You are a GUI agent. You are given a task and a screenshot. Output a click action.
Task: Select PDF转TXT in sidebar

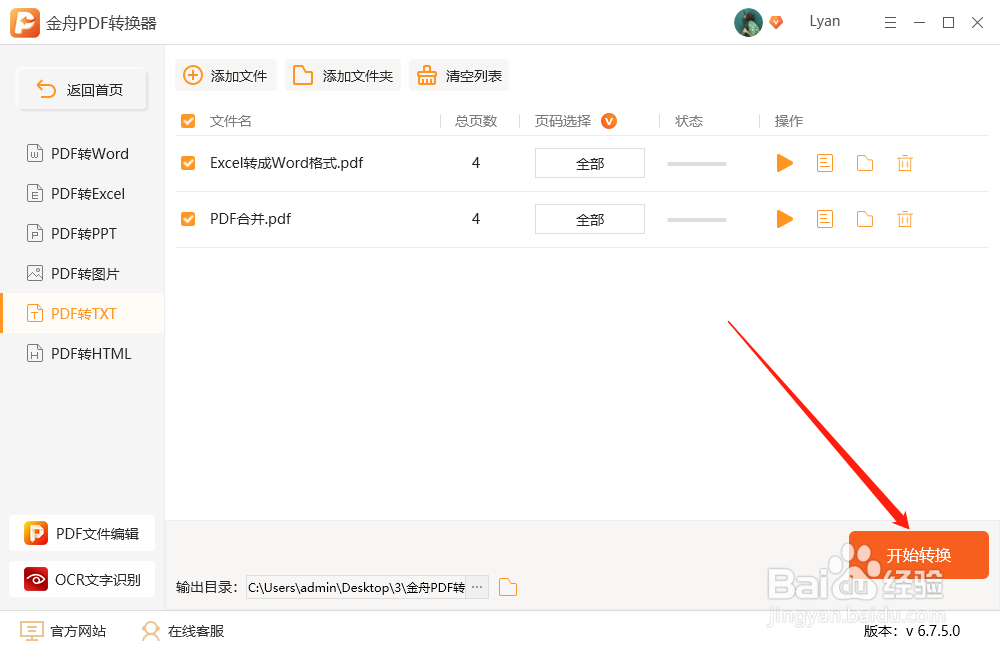pyautogui.click(x=82, y=314)
